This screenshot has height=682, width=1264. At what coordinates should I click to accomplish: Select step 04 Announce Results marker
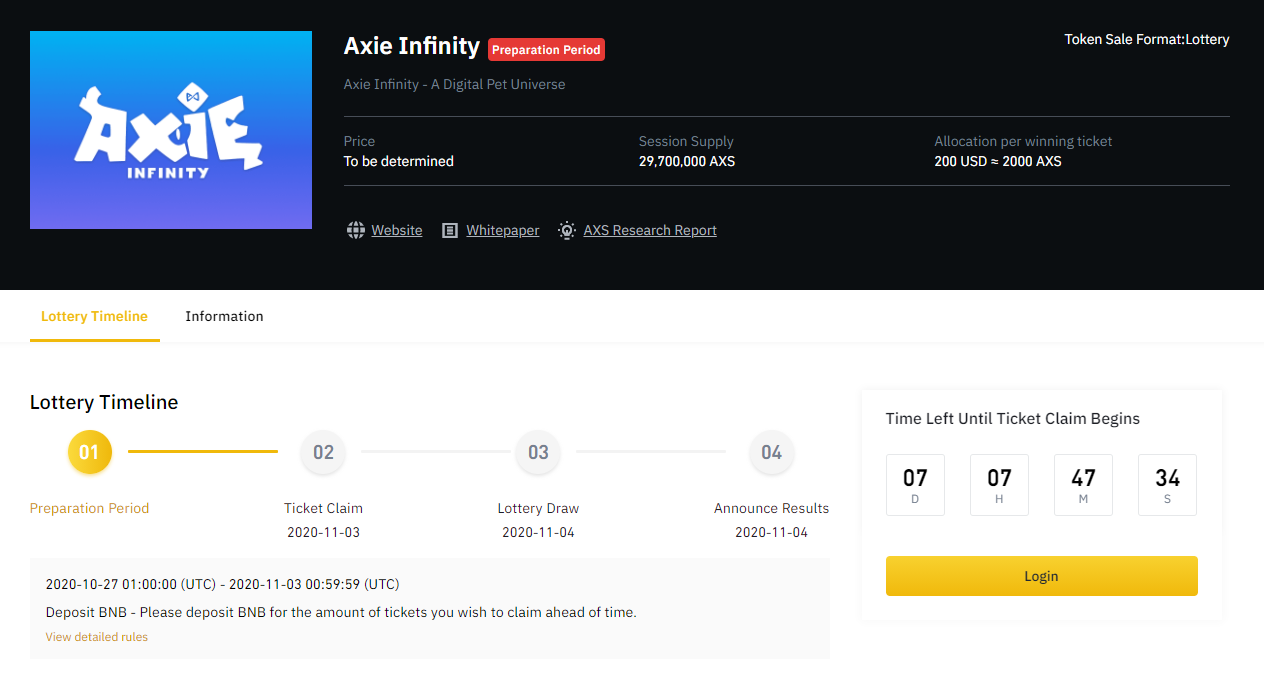[771, 452]
